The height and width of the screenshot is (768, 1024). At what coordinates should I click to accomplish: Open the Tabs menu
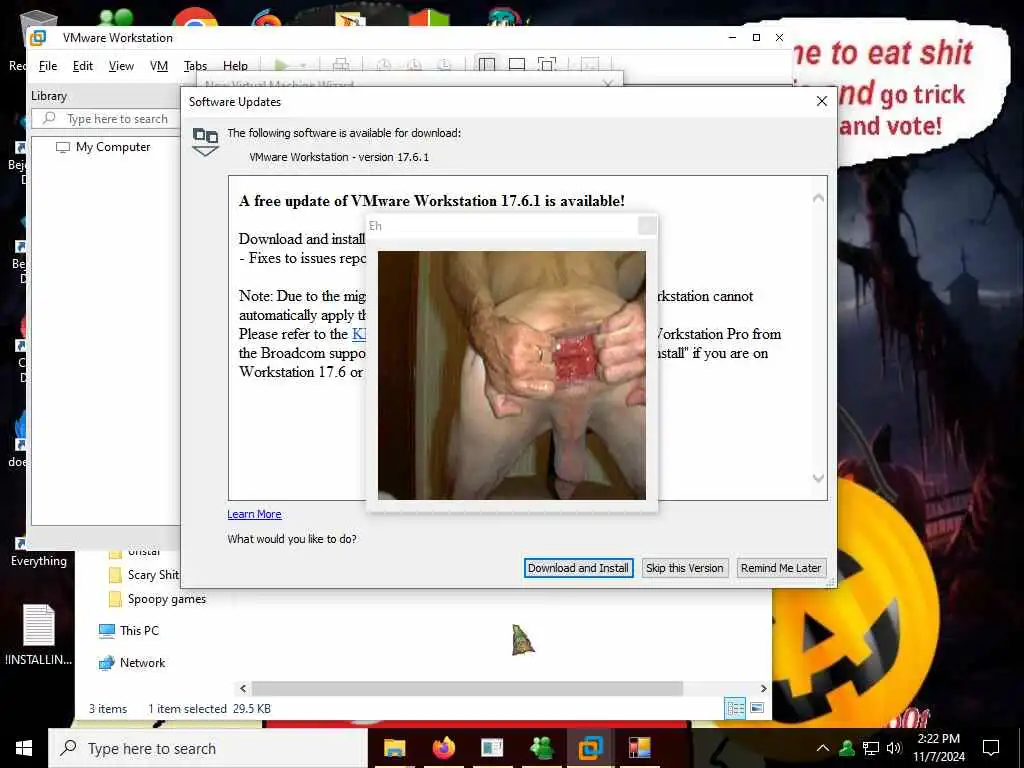coord(195,66)
